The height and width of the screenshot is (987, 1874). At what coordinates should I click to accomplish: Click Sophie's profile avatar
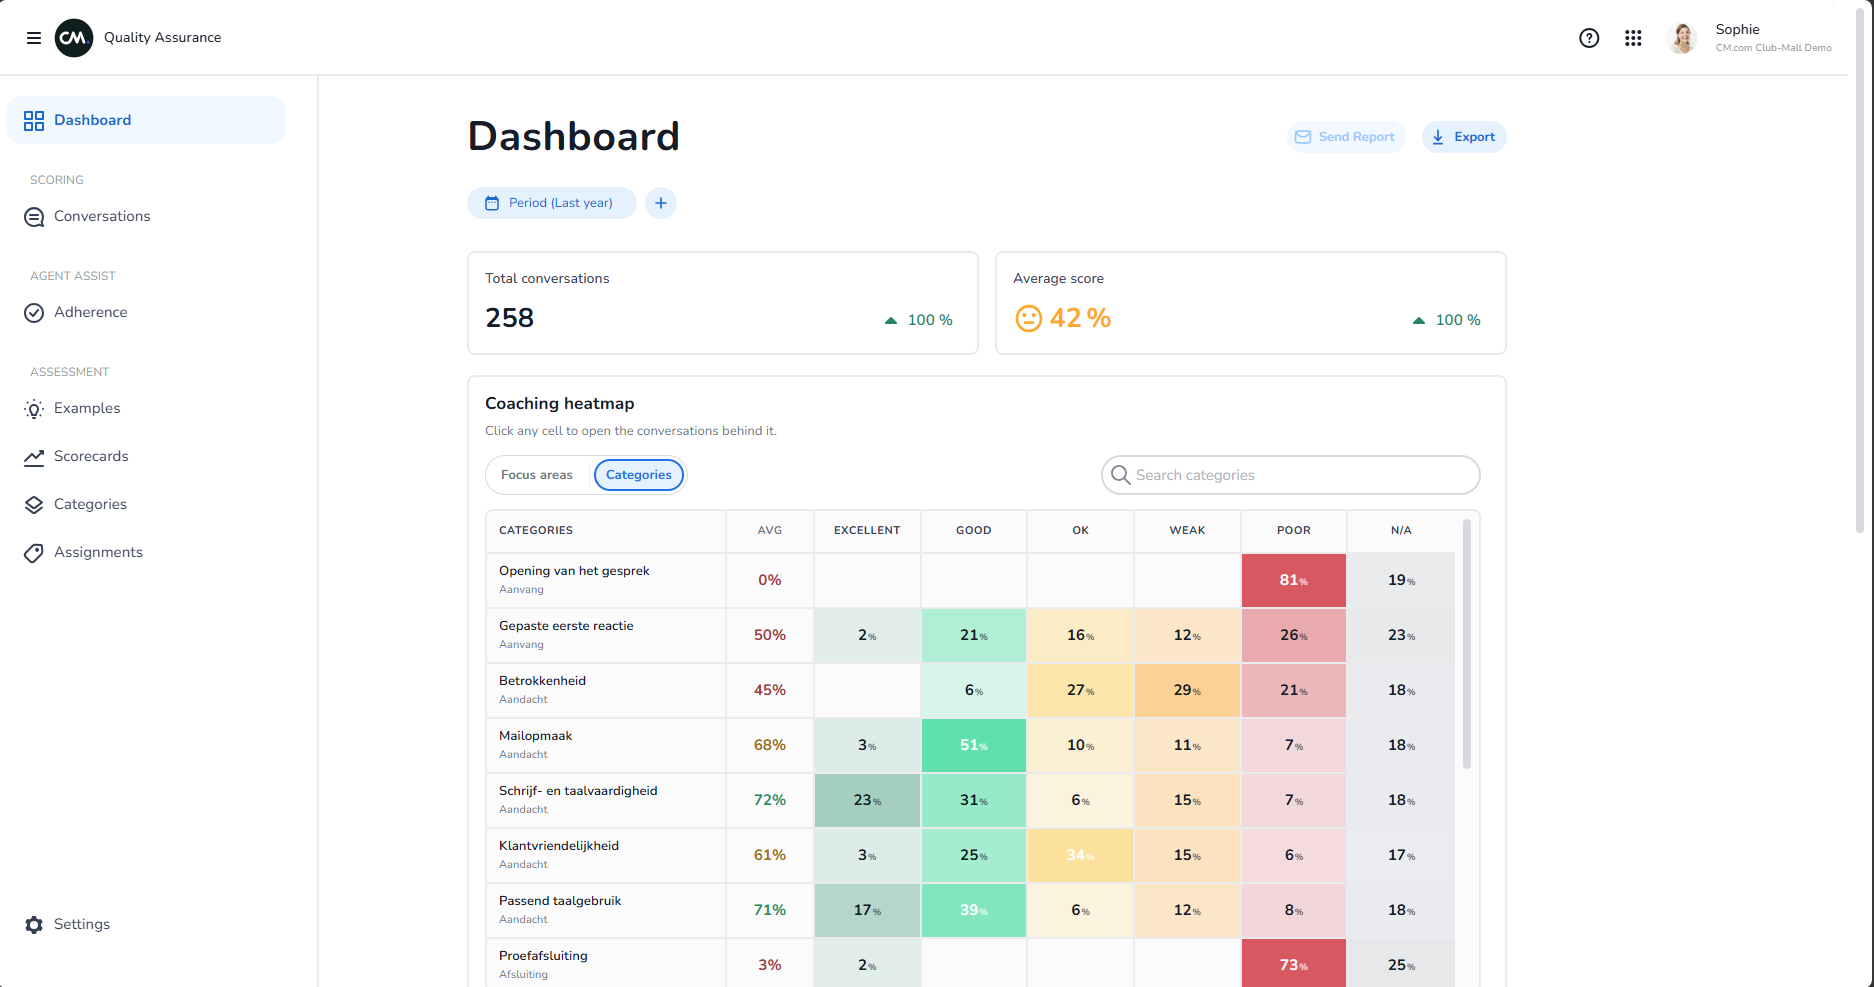pos(1683,38)
